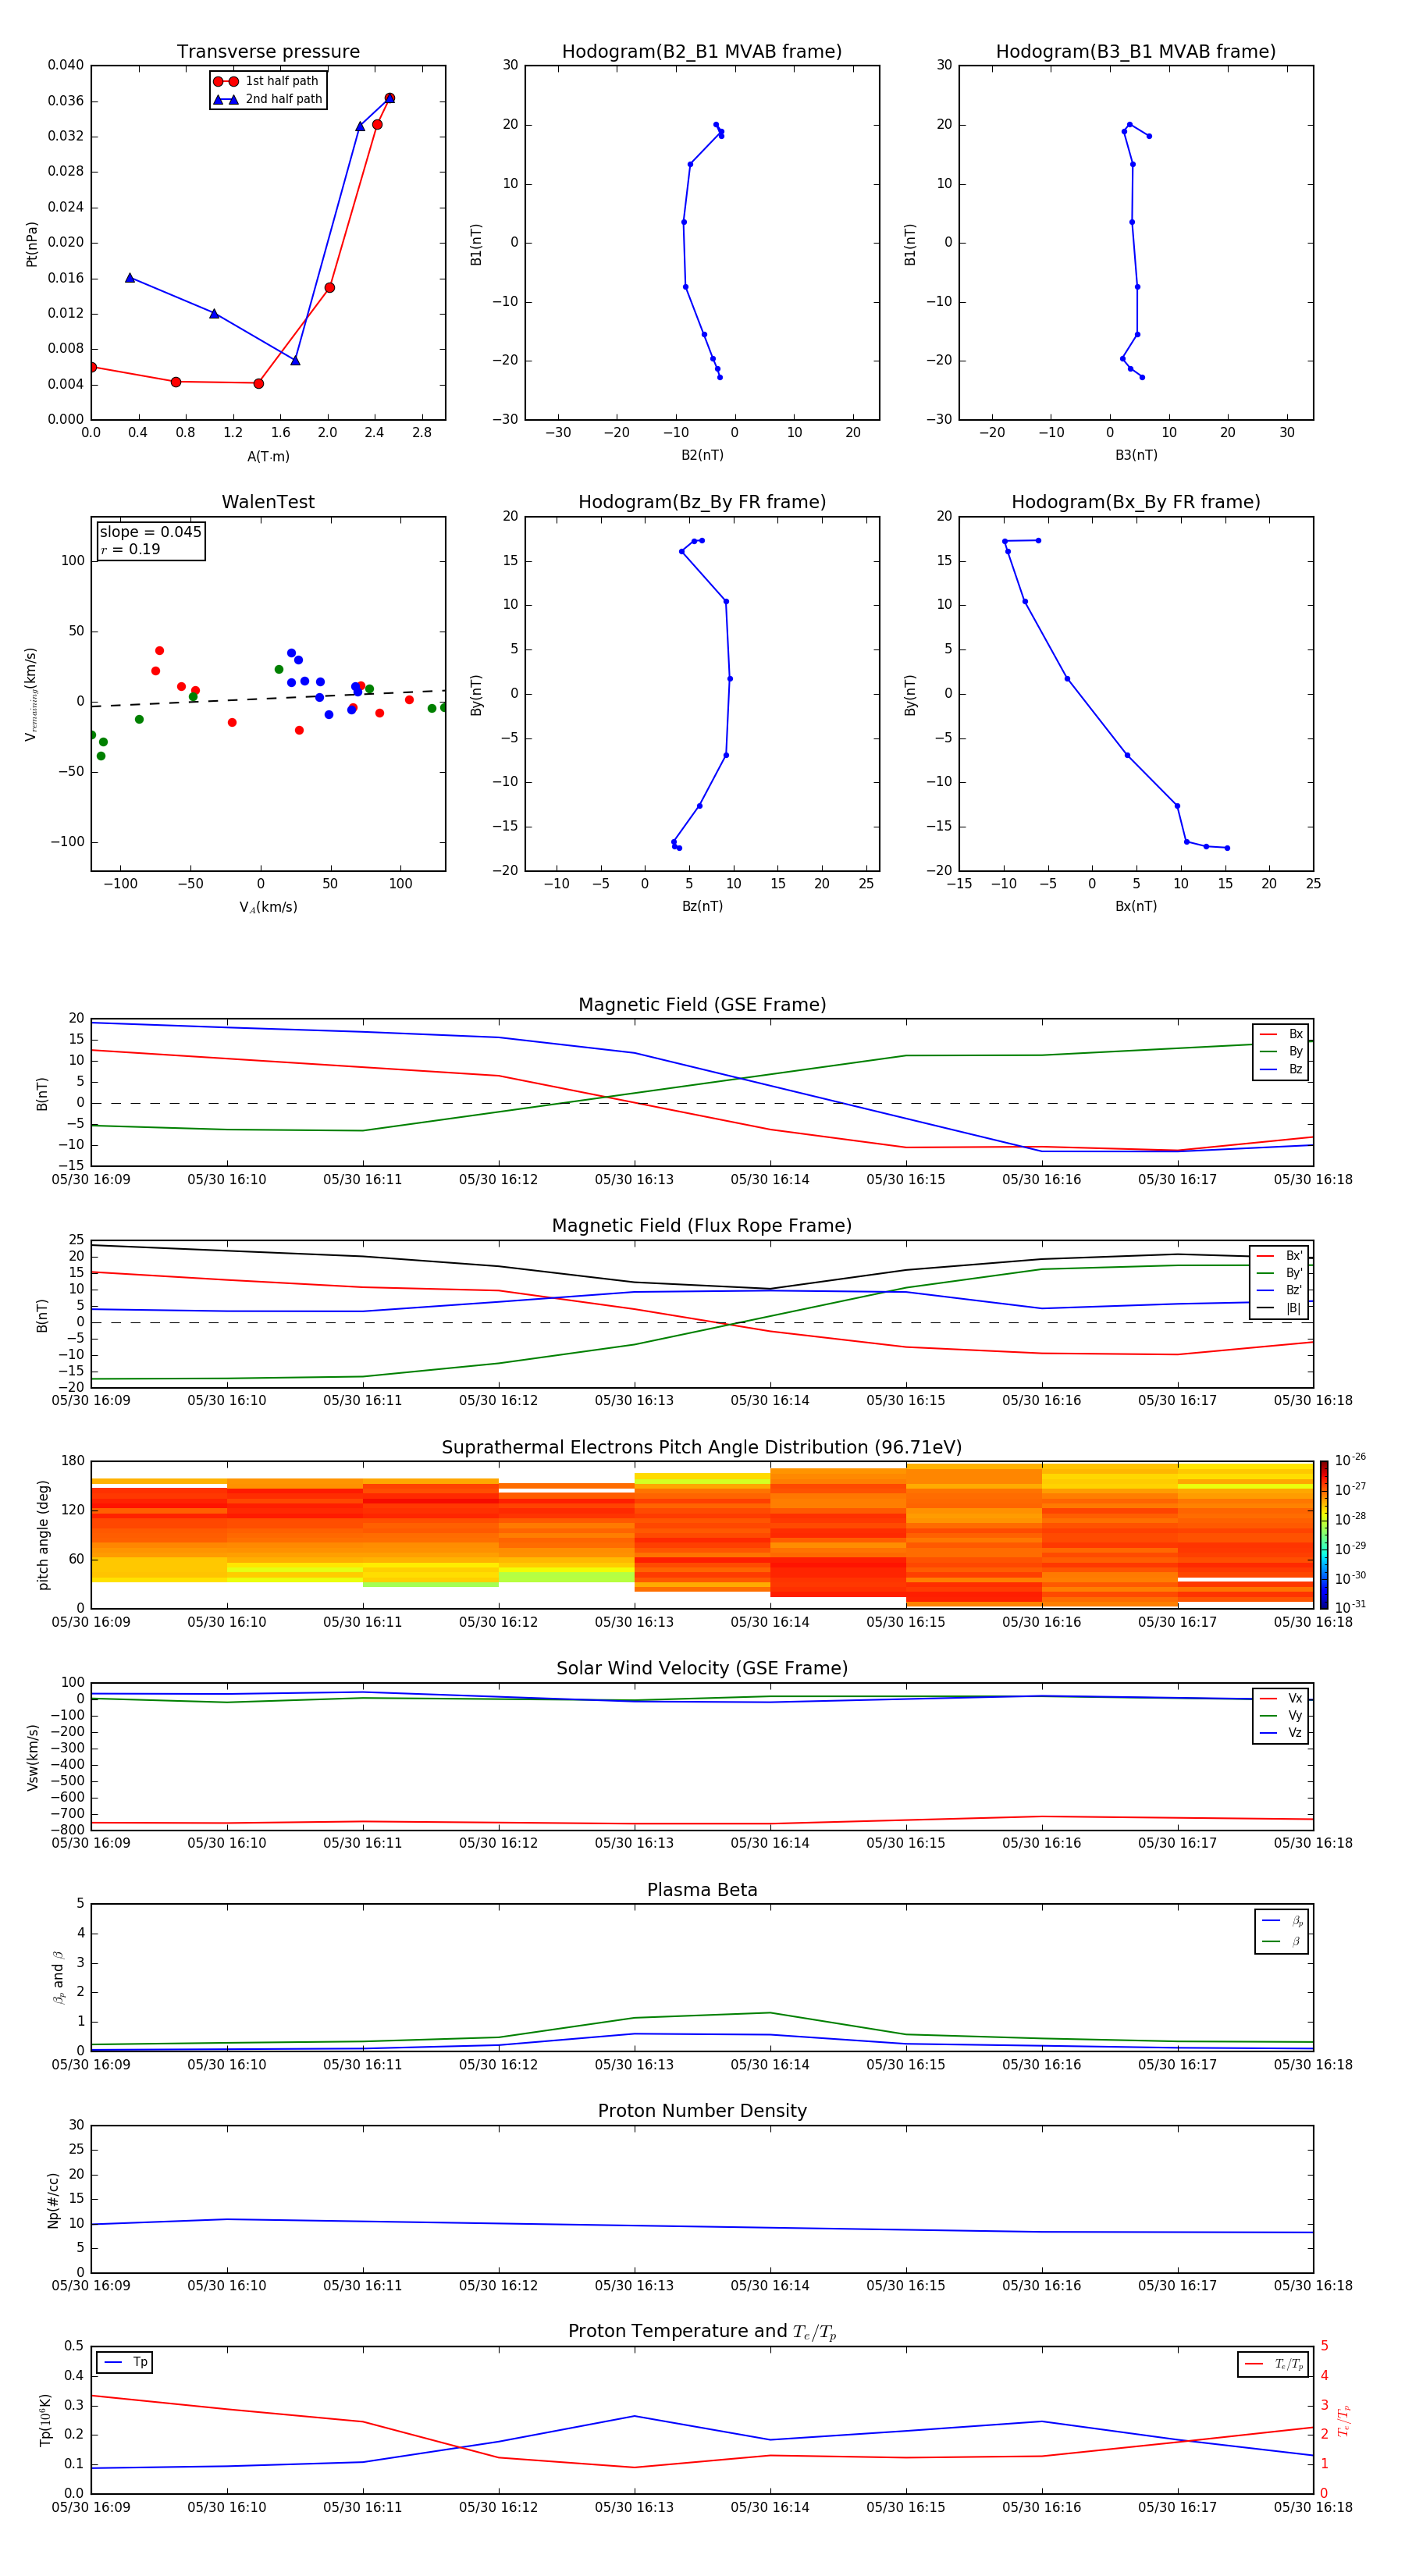Click "Bx'" in Flux Rope Frame legend
The image size is (1405, 2576).
1280,1256
